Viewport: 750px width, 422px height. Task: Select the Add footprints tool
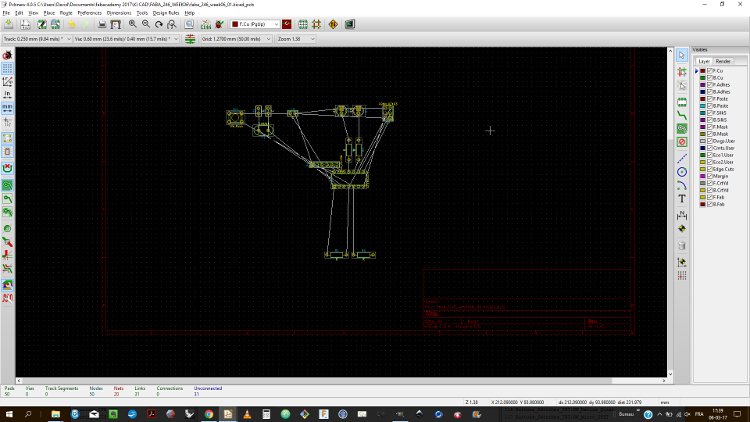tap(682, 102)
